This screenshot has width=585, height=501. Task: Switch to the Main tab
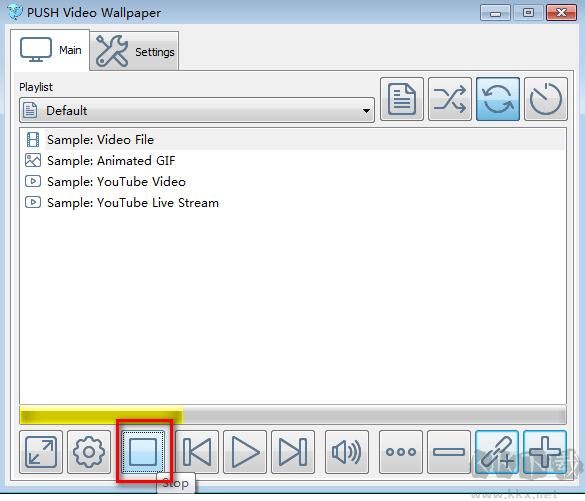pos(50,50)
